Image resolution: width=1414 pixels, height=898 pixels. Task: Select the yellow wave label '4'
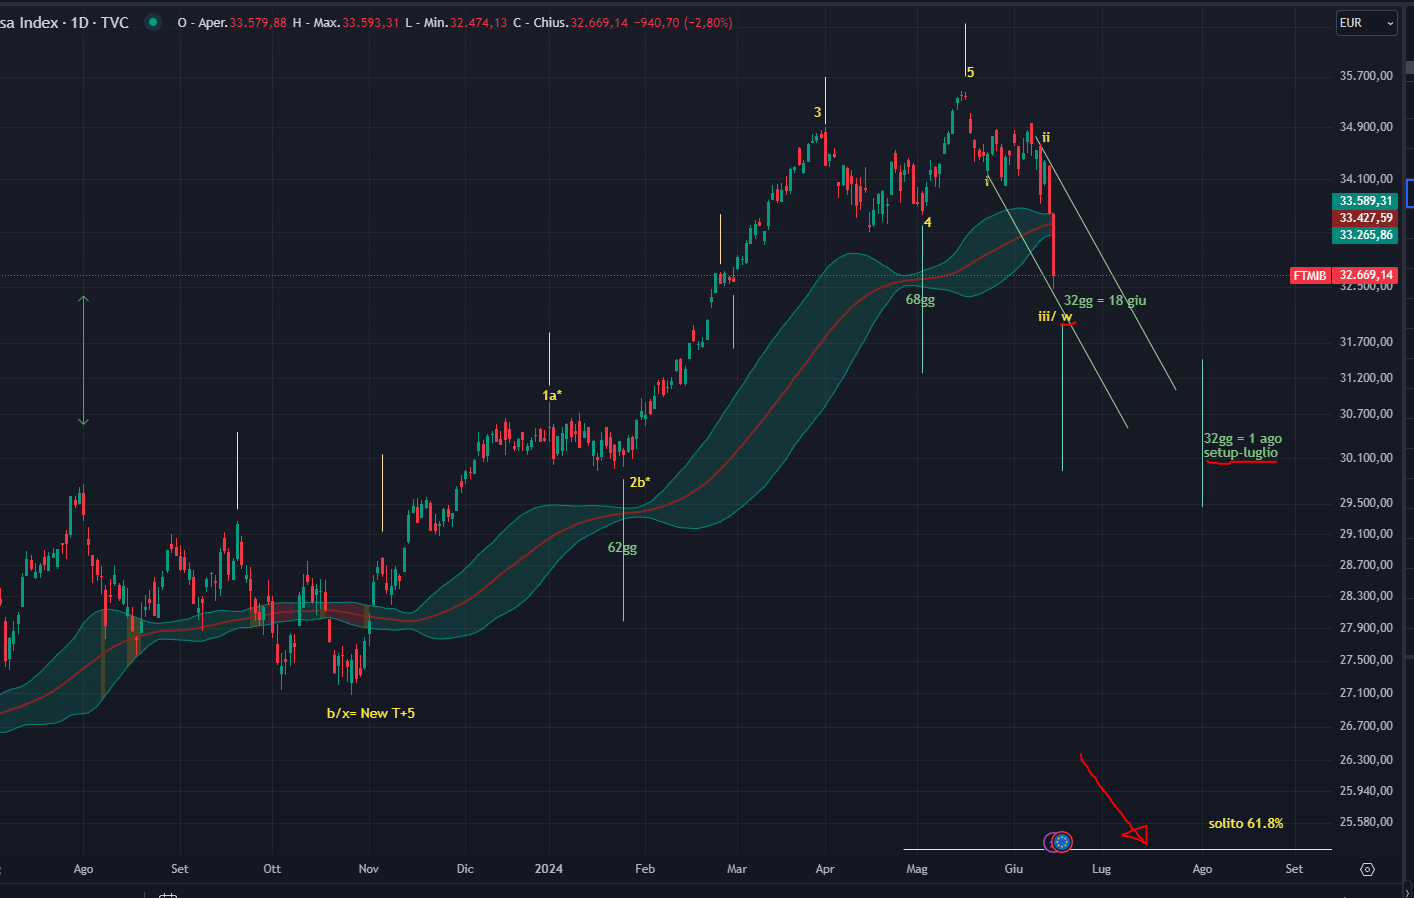(928, 222)
